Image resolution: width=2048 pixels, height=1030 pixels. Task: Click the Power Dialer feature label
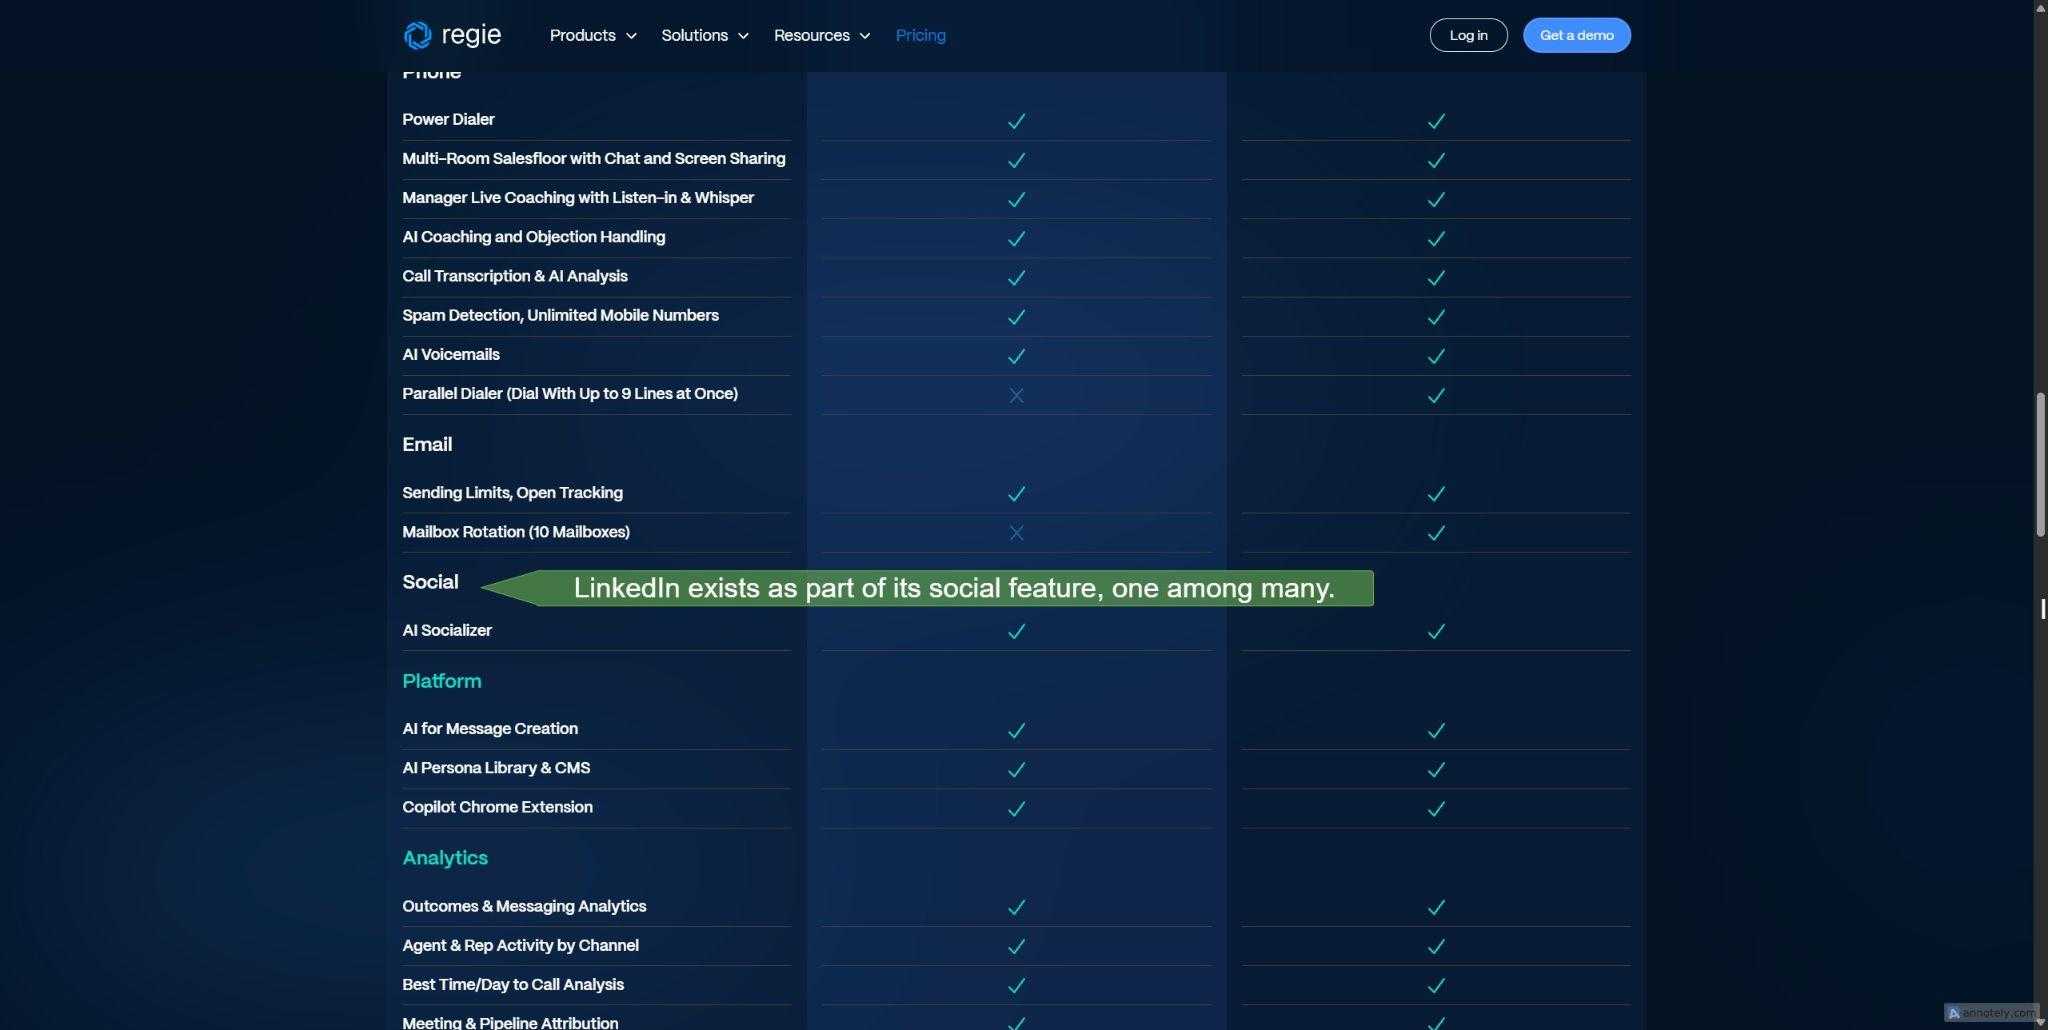click(448, 119)
